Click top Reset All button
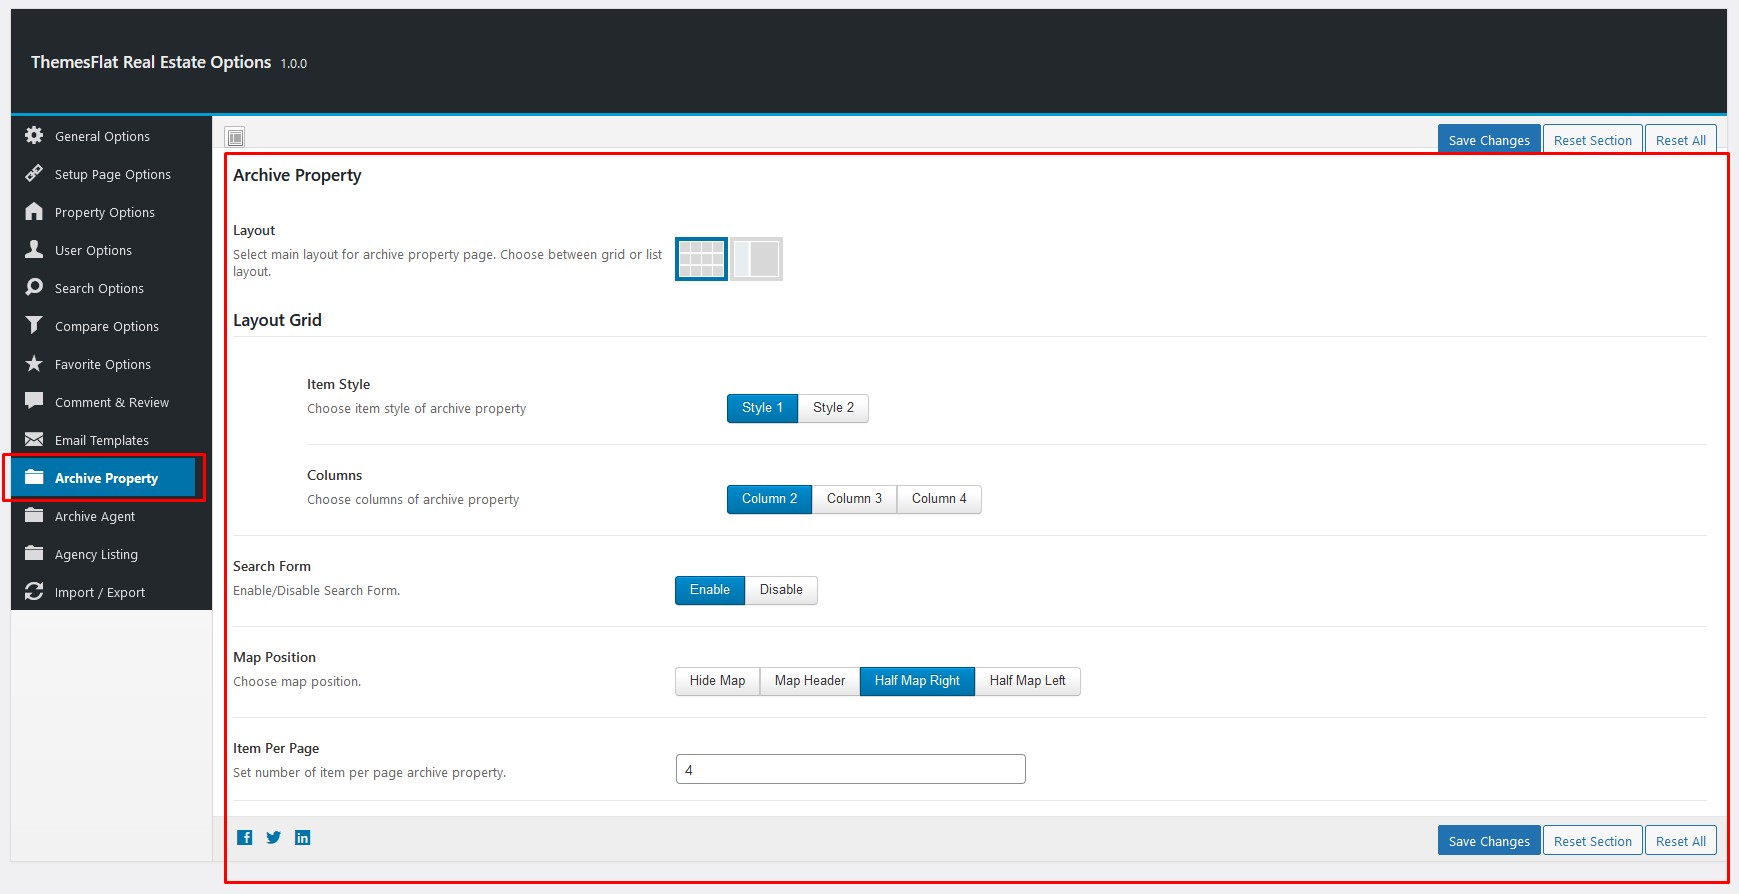1739x894 pixels. click(1681, 140)
